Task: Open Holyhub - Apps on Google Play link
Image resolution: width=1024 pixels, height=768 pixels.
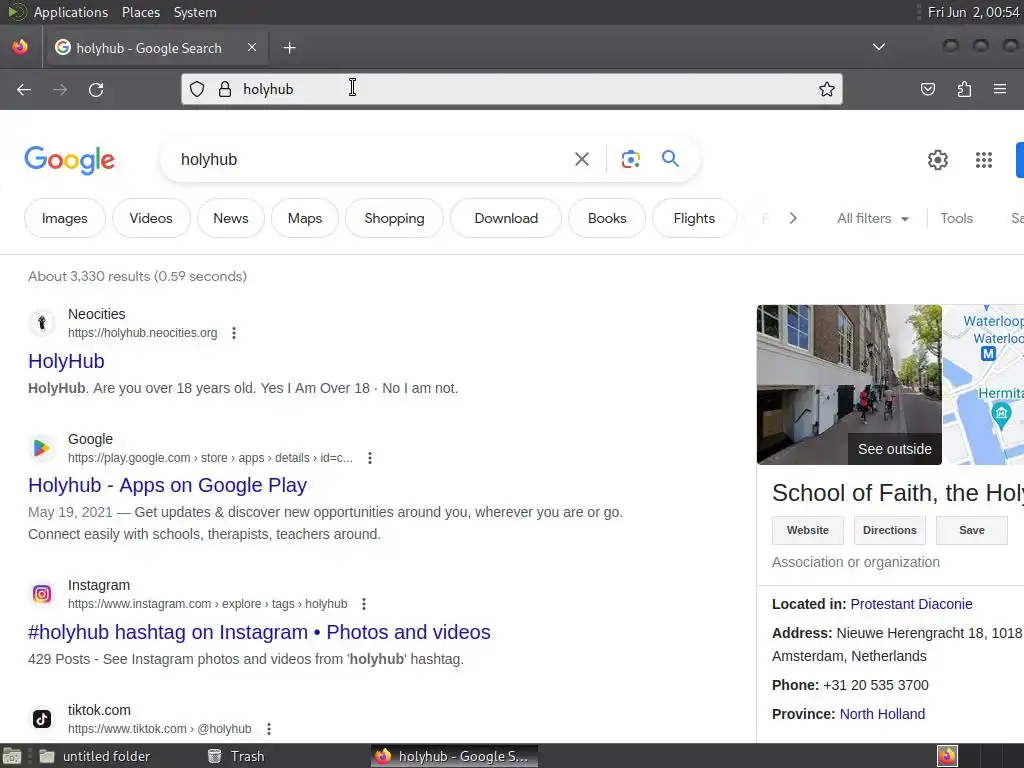Action: click(x=167, y=485)
